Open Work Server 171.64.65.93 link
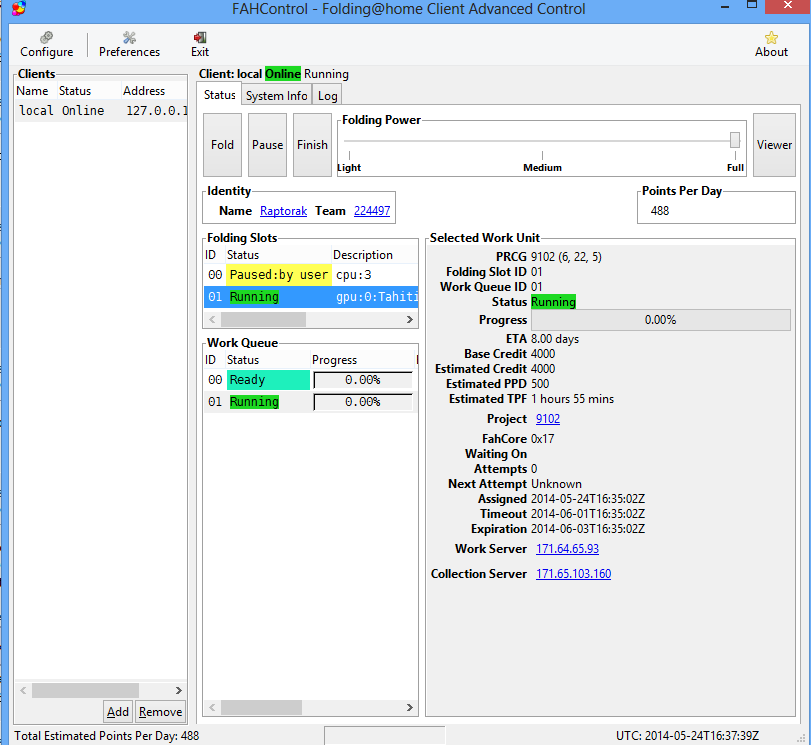This screenshot has height=745, width=811. [567, 549]
